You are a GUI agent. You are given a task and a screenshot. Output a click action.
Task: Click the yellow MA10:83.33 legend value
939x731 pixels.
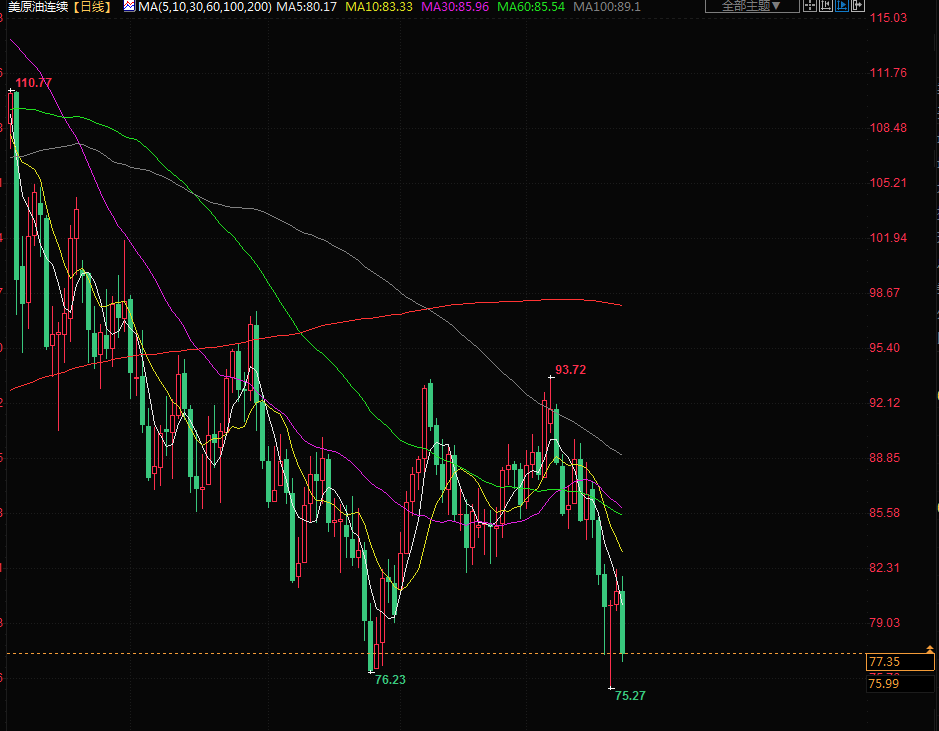point(379,7)
